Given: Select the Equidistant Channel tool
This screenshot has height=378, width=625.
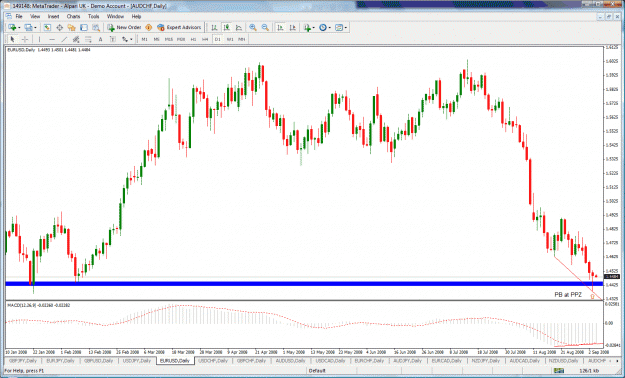Looking at the screenshot, I should point(76,39).
